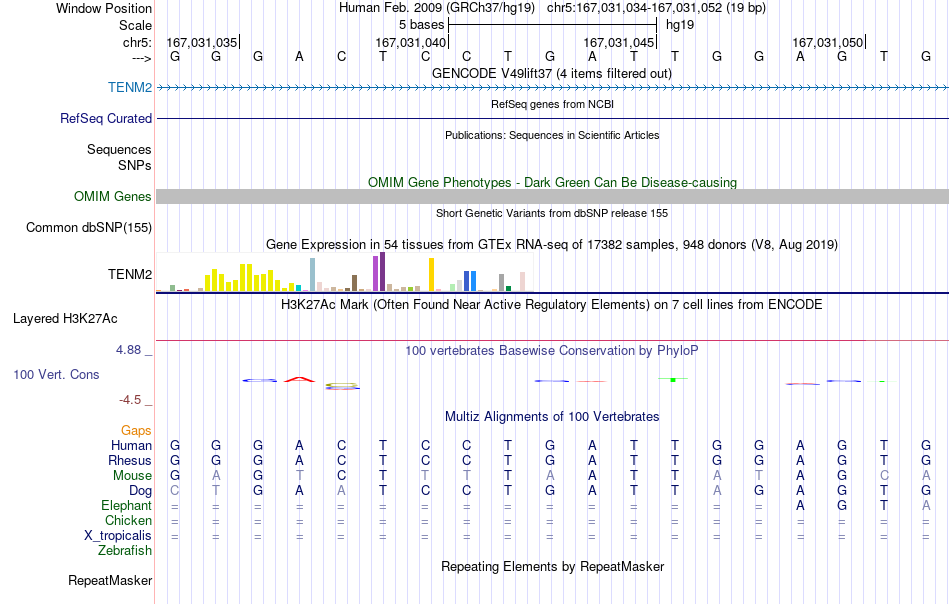
Task: Click the Multiz Alignments of 100 Vertebrates title
Action: pos(552,416)
